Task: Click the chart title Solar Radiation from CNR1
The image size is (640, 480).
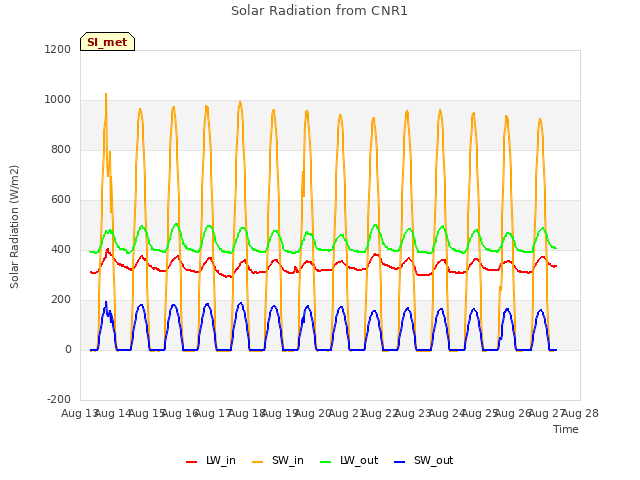Action: pos(319,11)
